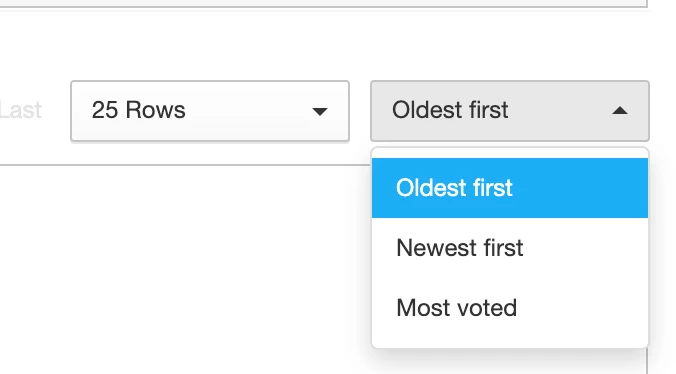This screenshot has width=676, height=374.
Task: Sort comments by newest first
Action: coord(510,248)
